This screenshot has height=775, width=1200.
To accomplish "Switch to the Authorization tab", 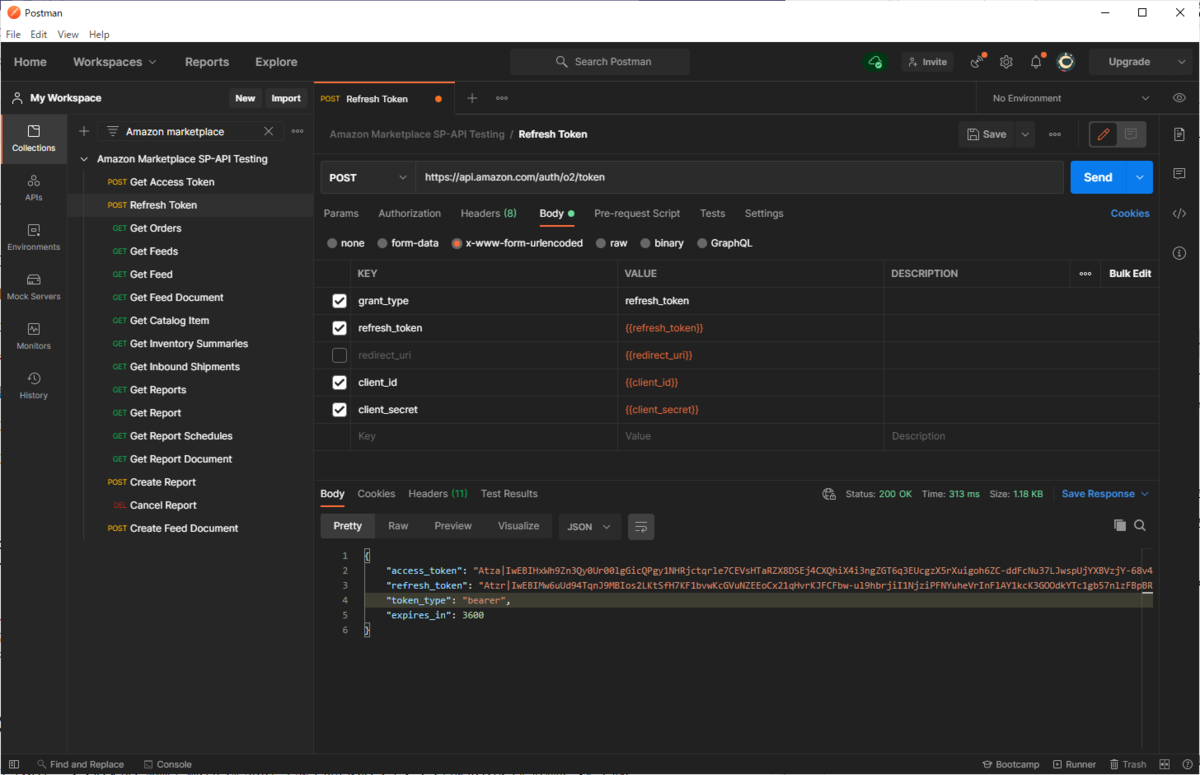I will [x=409, y=213].
